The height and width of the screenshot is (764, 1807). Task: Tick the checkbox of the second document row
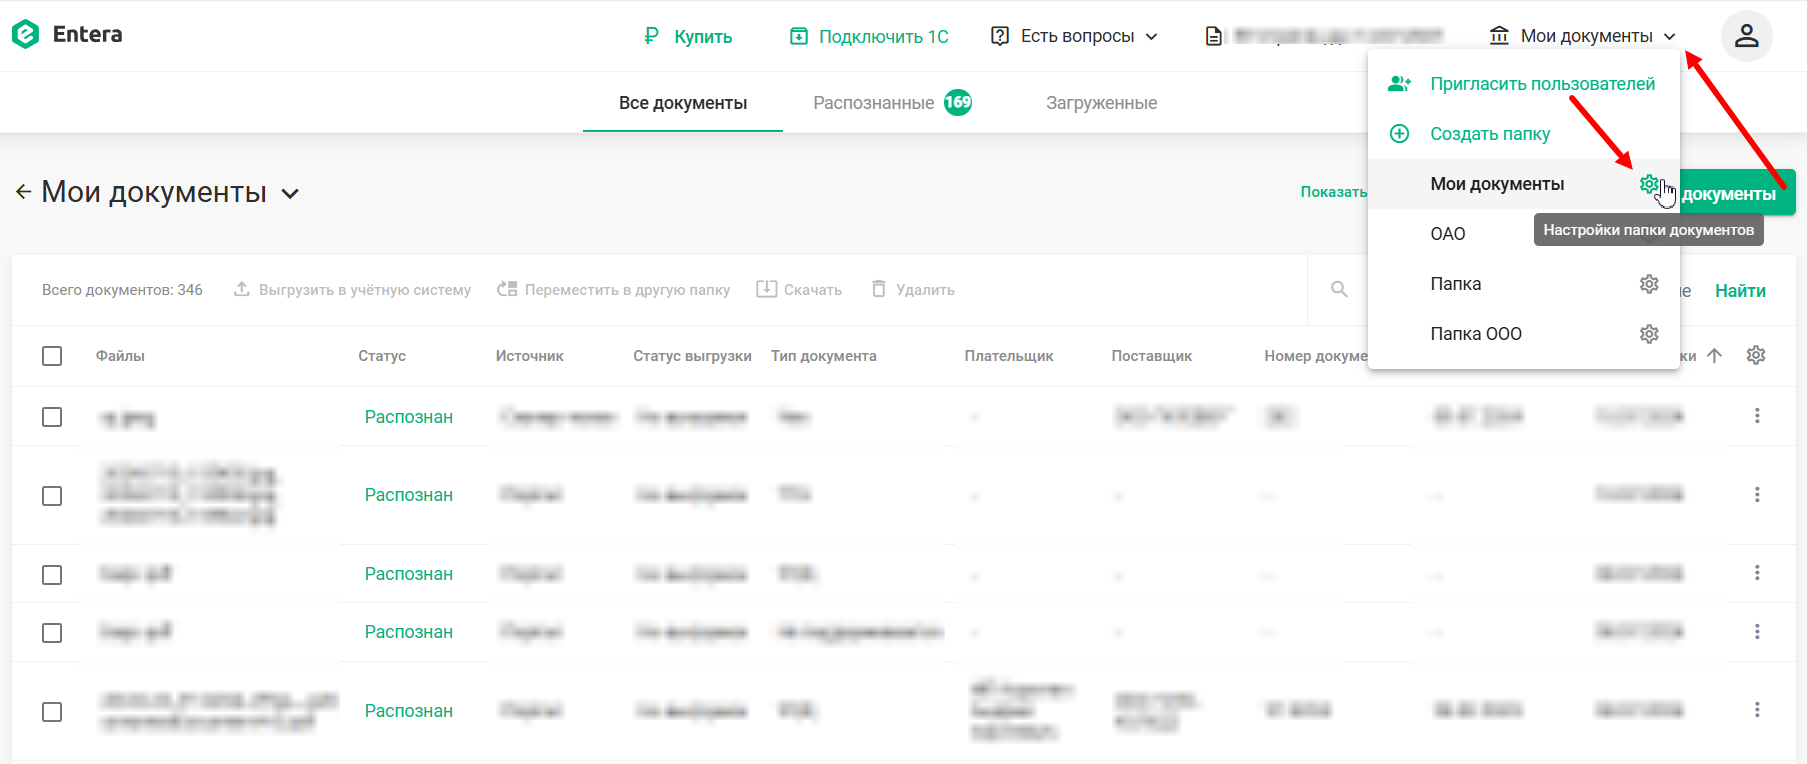(52, 496)
